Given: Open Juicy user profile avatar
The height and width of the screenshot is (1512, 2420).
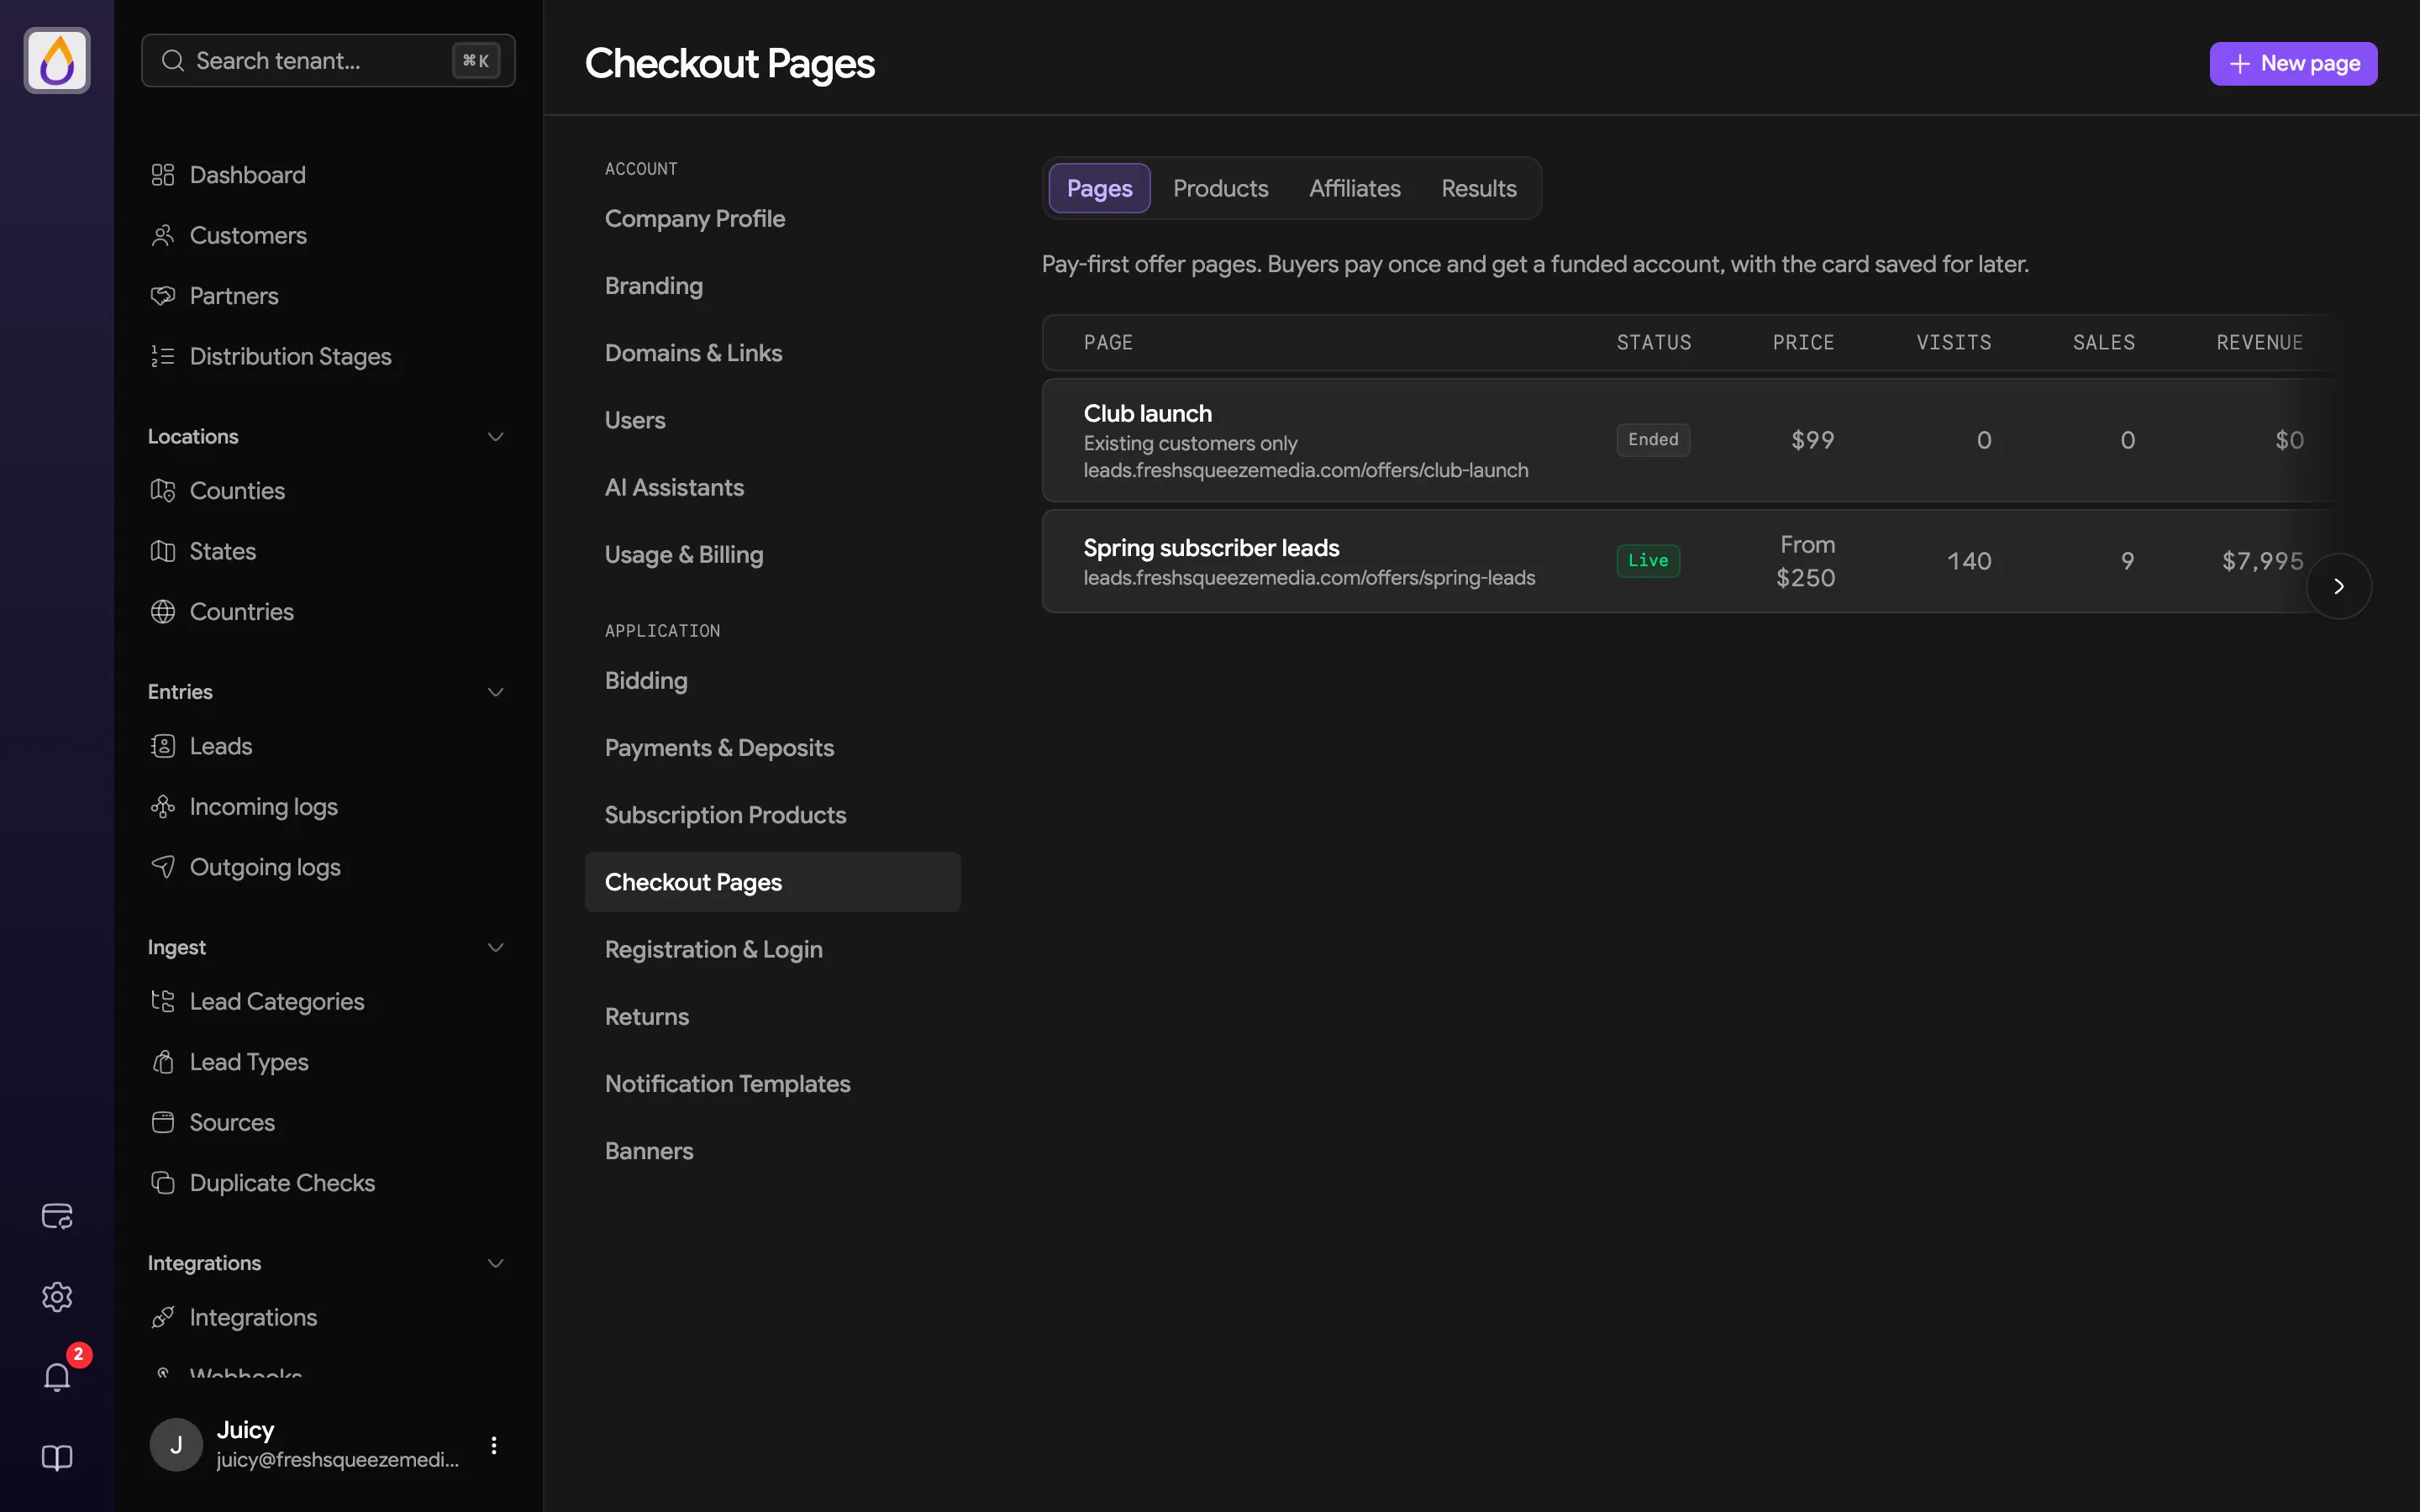Looking at the screenshot, I should point(176,1445).
